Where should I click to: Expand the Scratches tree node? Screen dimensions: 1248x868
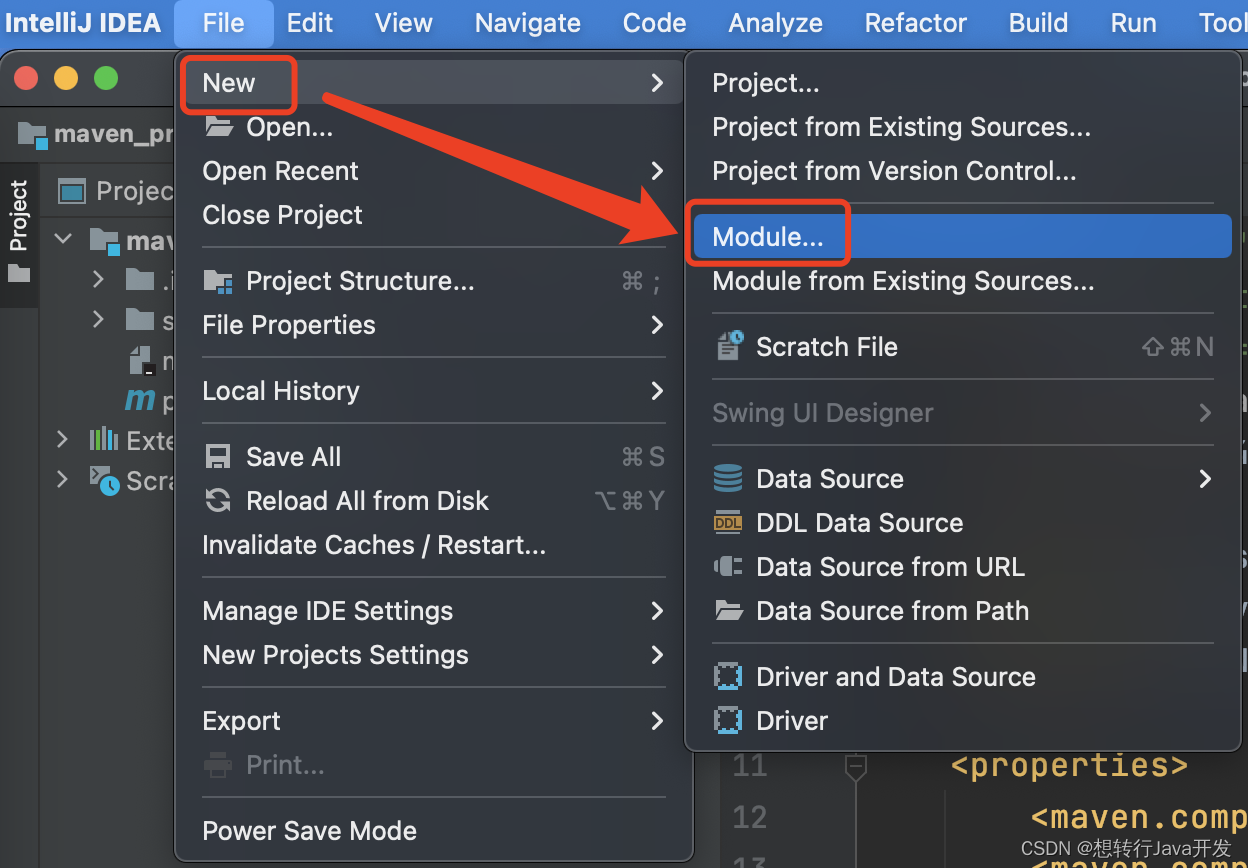click(x=62, y=479)
